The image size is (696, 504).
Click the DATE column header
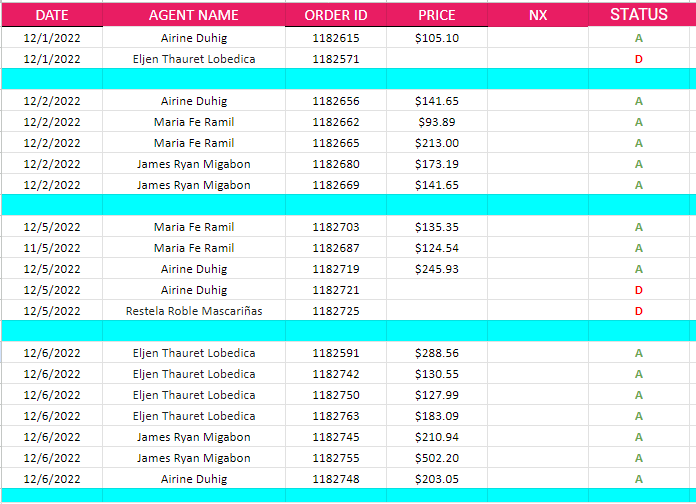click(51, 15)
